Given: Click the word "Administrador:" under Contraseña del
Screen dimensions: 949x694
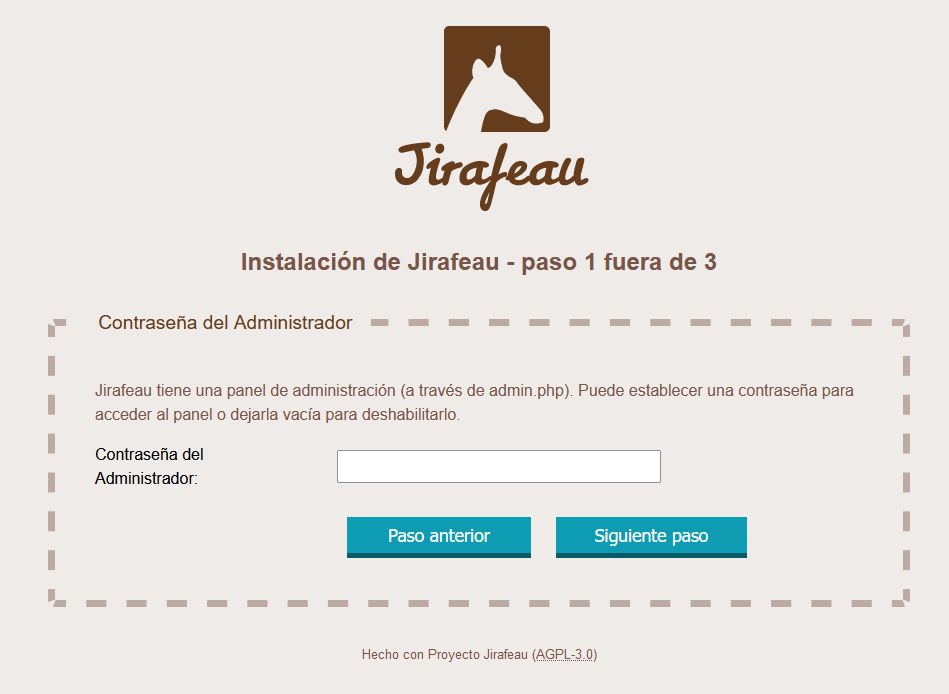Looking at the screenshot, I should [x=146, y=479].
